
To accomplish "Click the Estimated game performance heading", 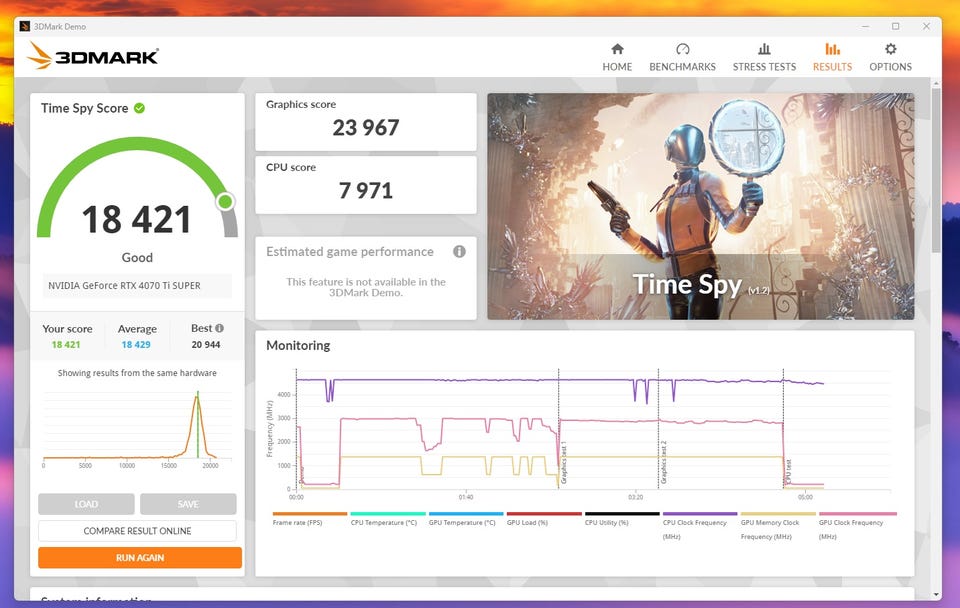I will point(350,252).
